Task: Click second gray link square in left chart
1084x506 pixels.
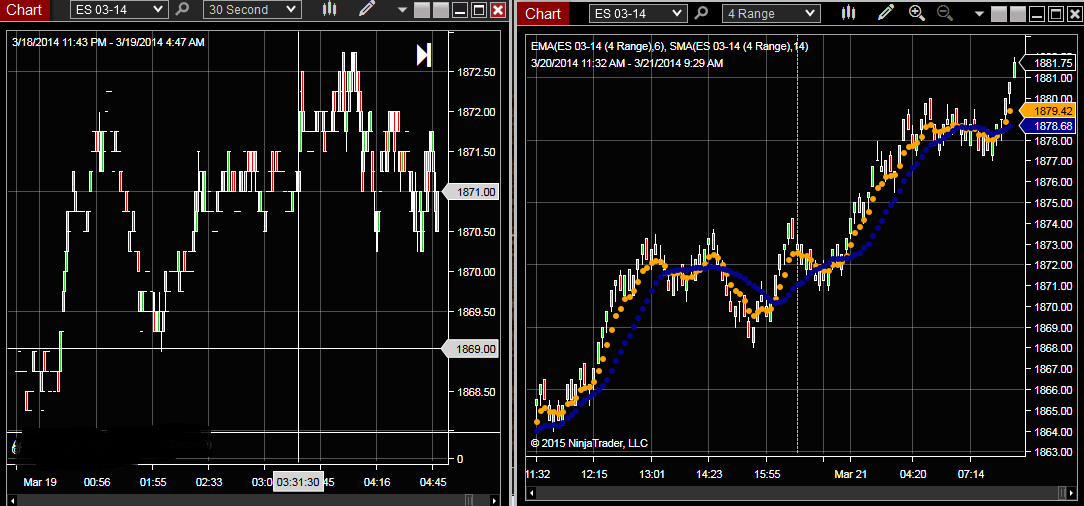Action: (x=439, y=11)
